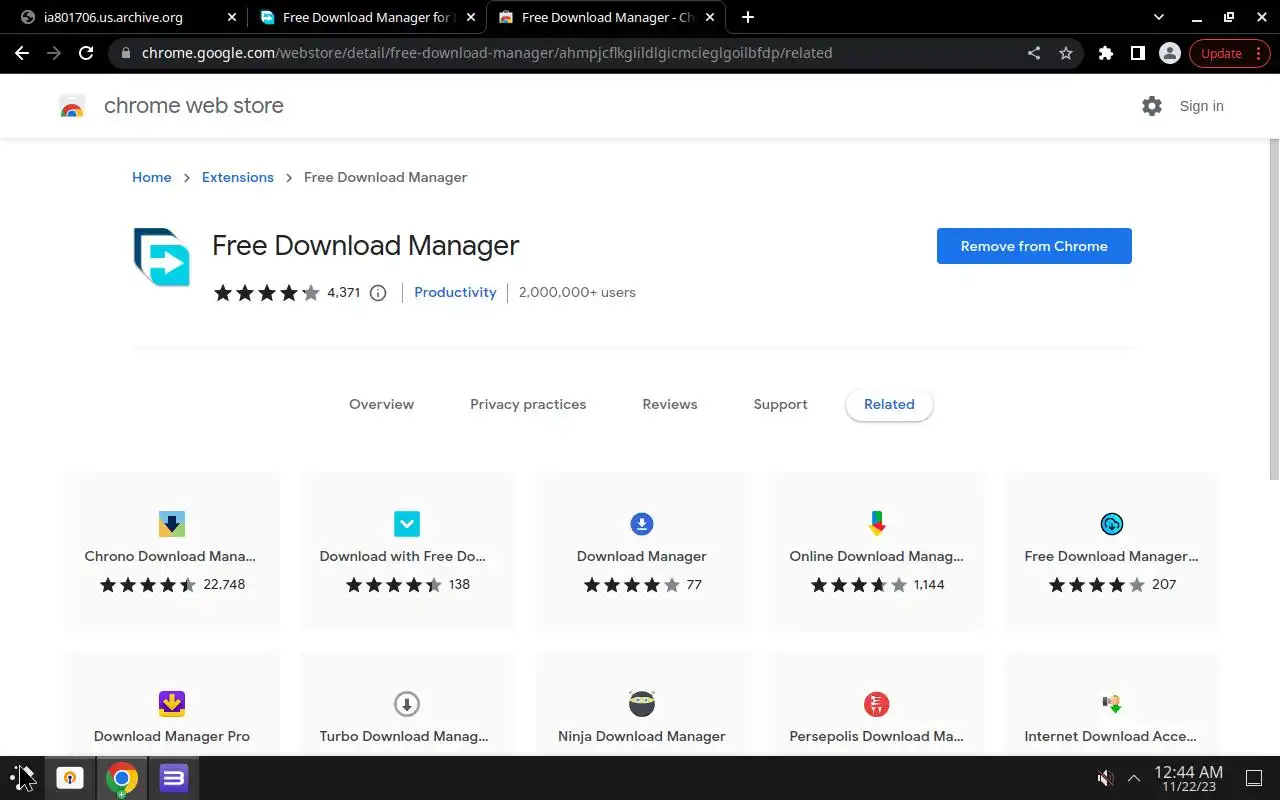Image resolution: width=1280 pixels, height=800 pixels.
Task: Switch to the Reviews tab
Action: [x=670, y=404]
